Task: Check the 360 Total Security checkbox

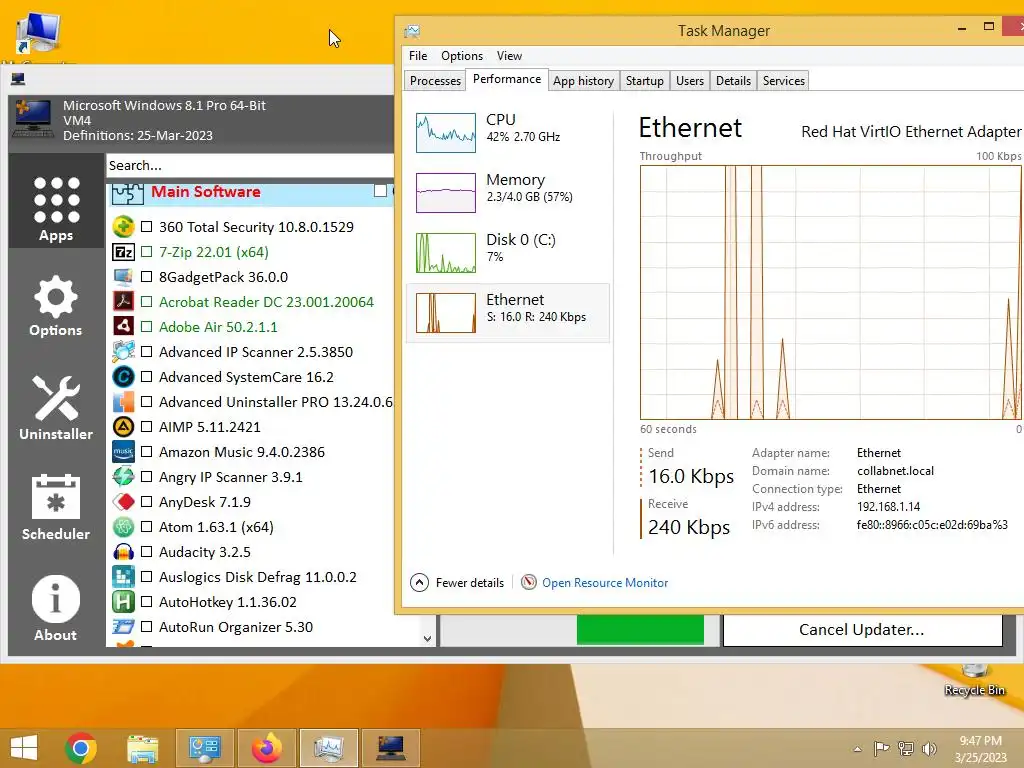Action: (147, 227)
